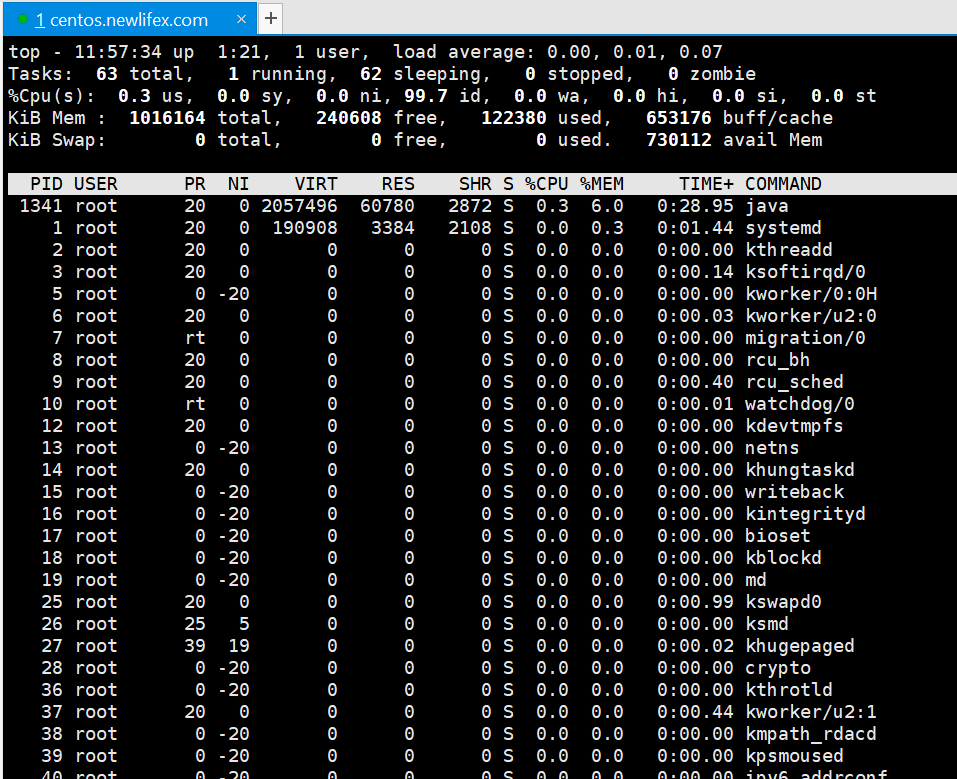
Task: Select the md command text
Action: pos(756,579)
